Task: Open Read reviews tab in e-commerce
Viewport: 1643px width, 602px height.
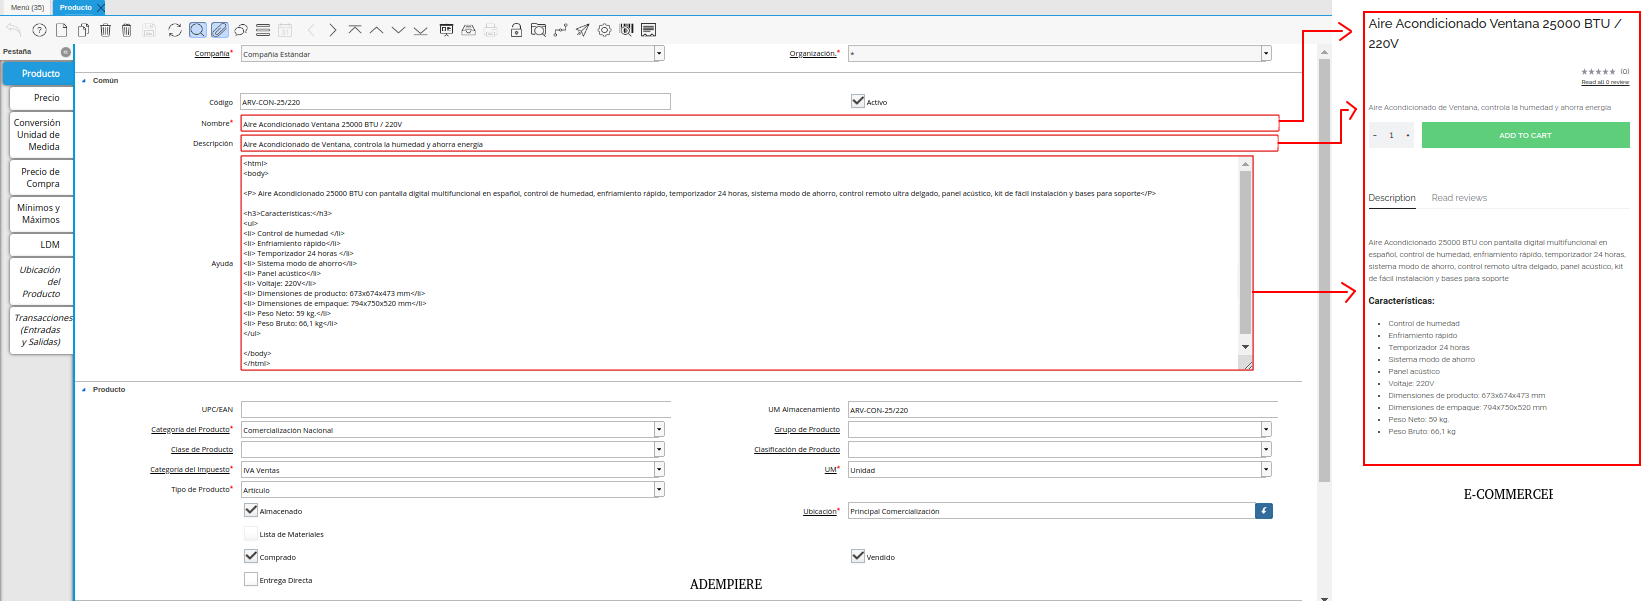Action: 1459,198
